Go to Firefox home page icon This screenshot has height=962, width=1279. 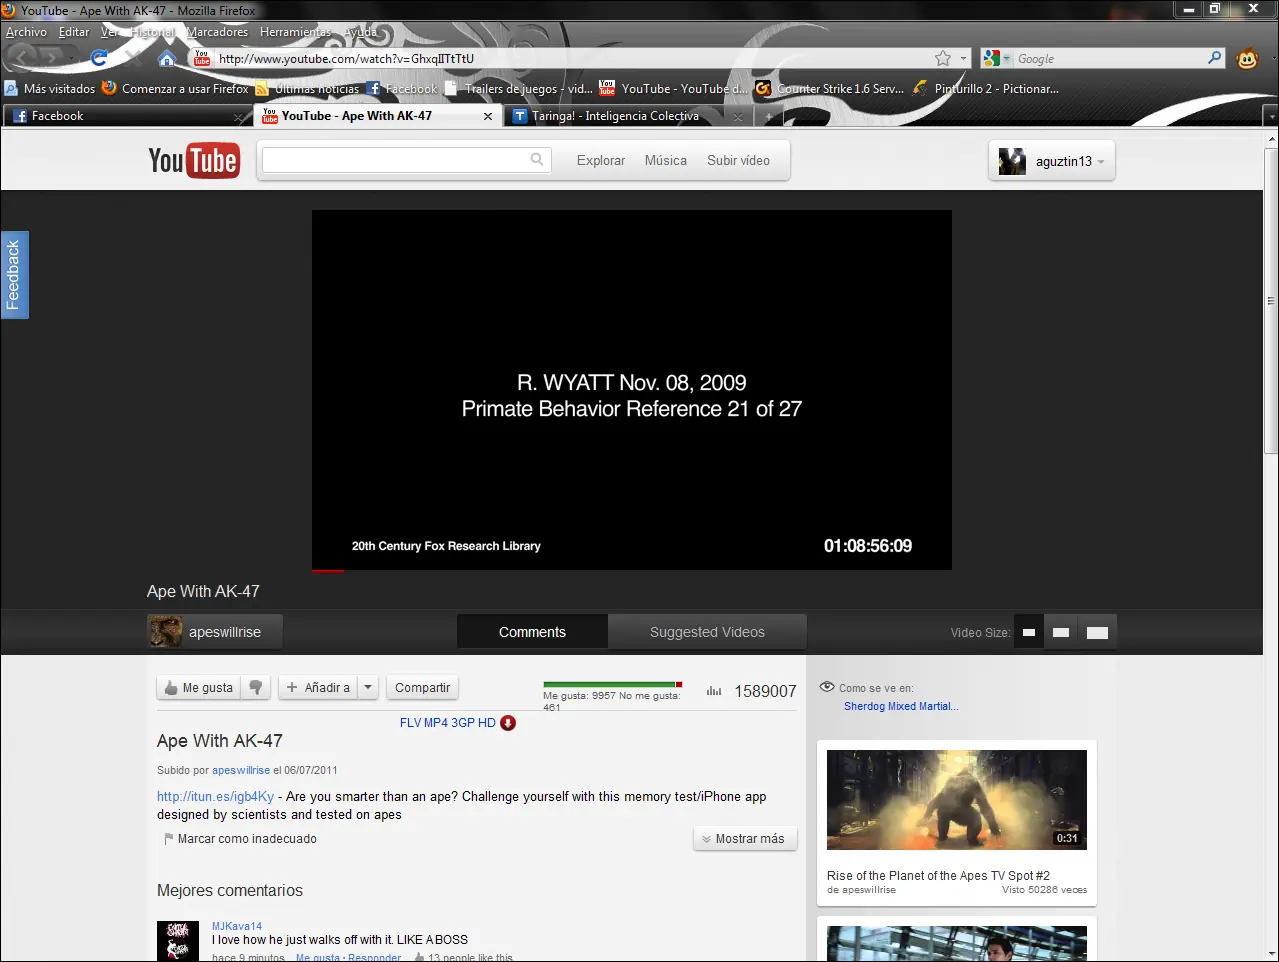(x=167, y=58)
